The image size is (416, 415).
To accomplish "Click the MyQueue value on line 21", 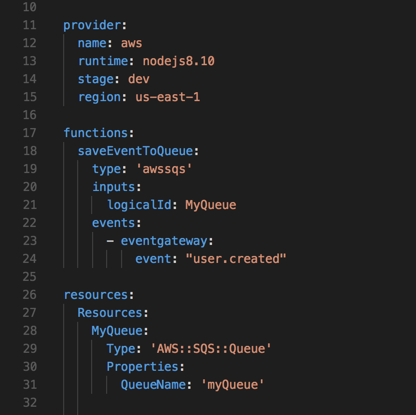I will [211, 205].
